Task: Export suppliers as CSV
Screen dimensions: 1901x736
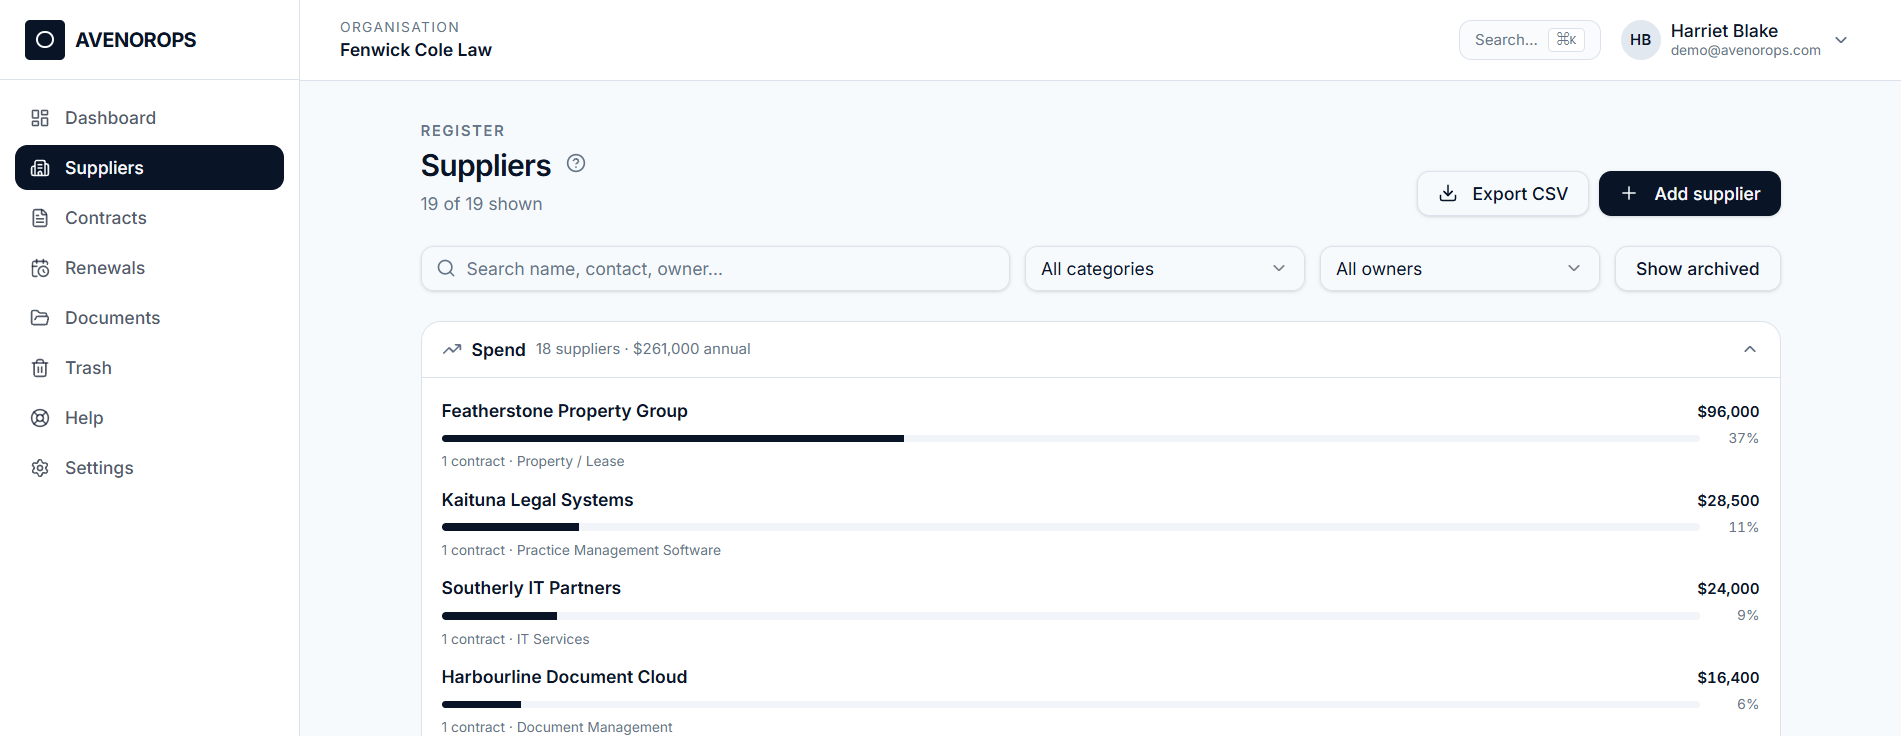Action: 1503,194
